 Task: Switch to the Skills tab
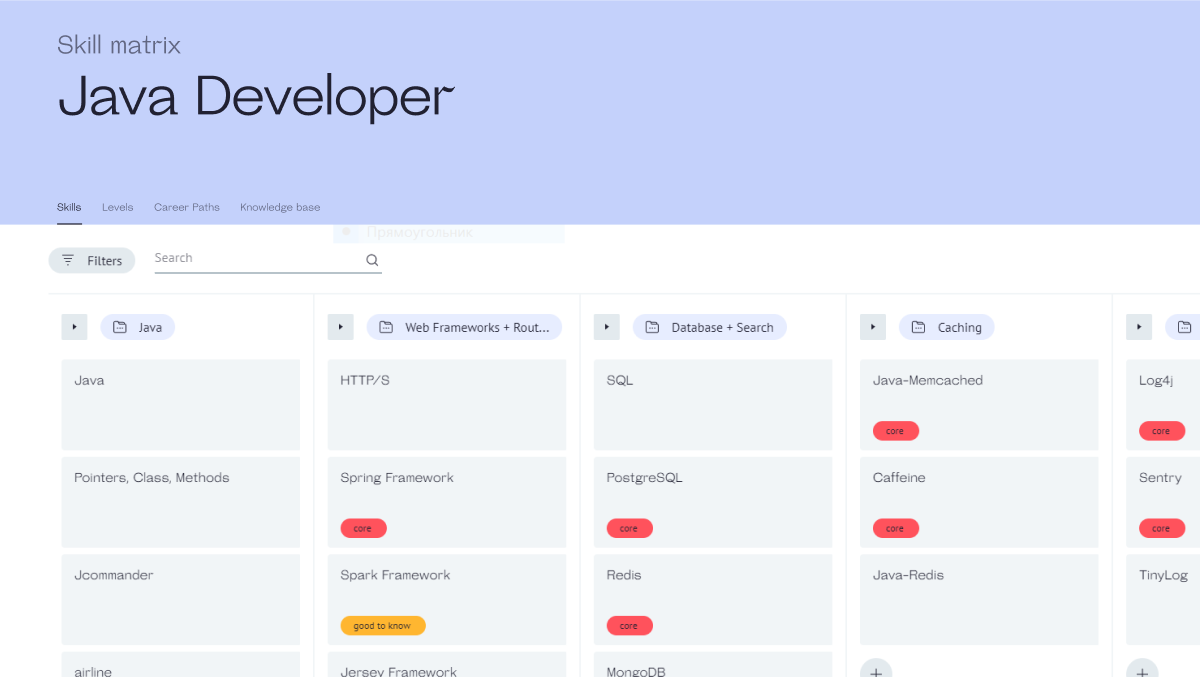69,207
